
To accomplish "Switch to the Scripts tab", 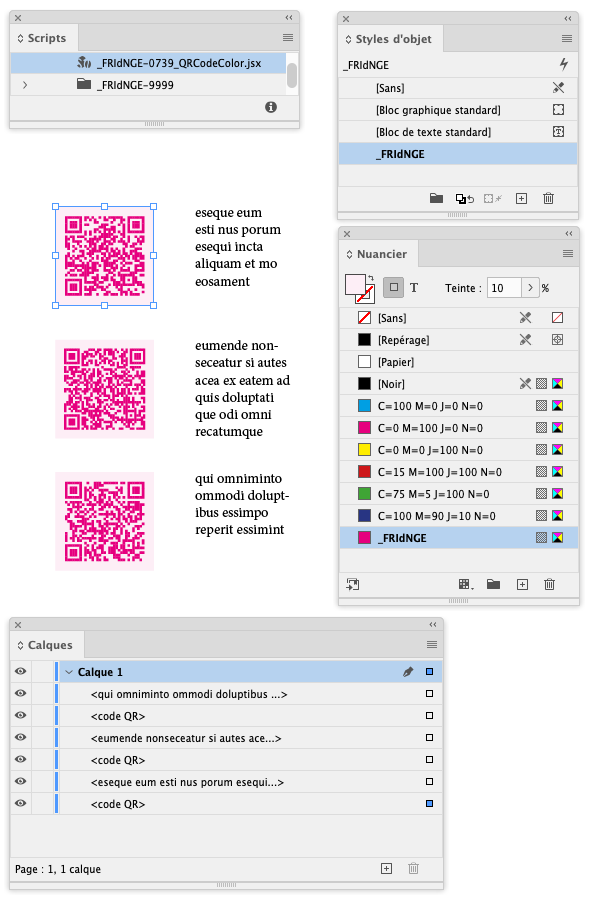I will pos(43,38).
